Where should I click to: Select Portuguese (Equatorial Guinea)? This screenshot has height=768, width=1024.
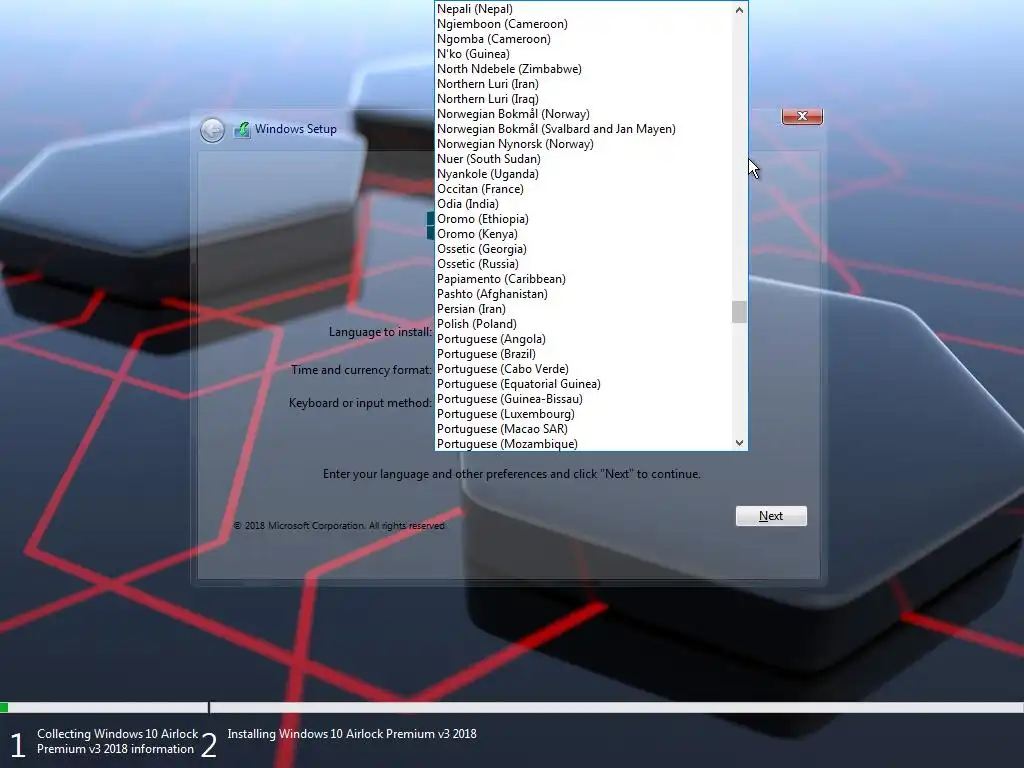[584, 385]
